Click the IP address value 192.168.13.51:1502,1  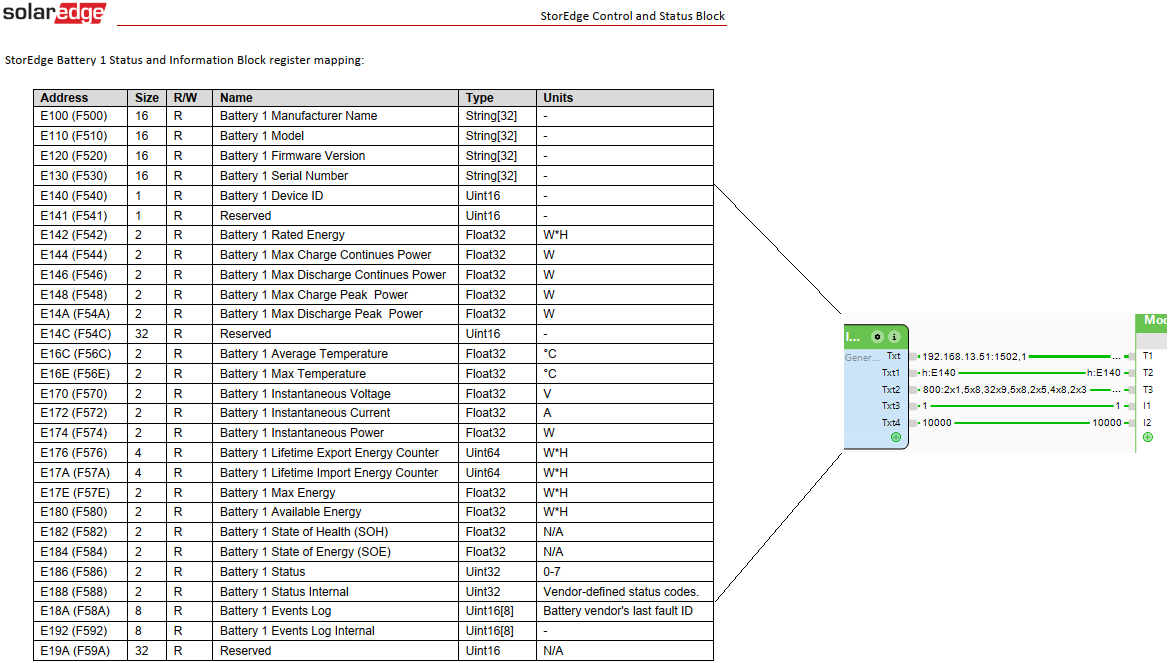[x=974, y=356]
